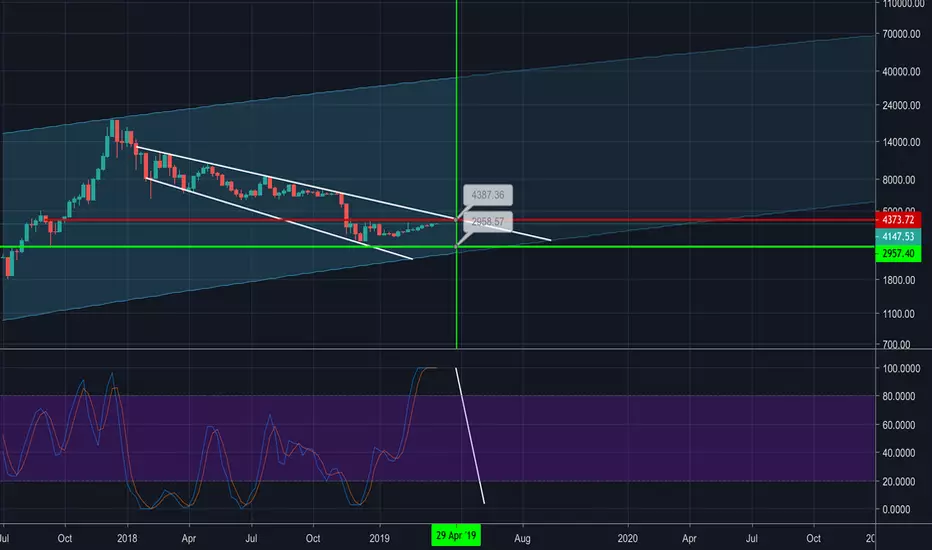Image resolution: width=932 pixels, height=550 pixels.
Task: Click the 2018 label on time axis
Action: pyautogui.click(x=127, y=538)
